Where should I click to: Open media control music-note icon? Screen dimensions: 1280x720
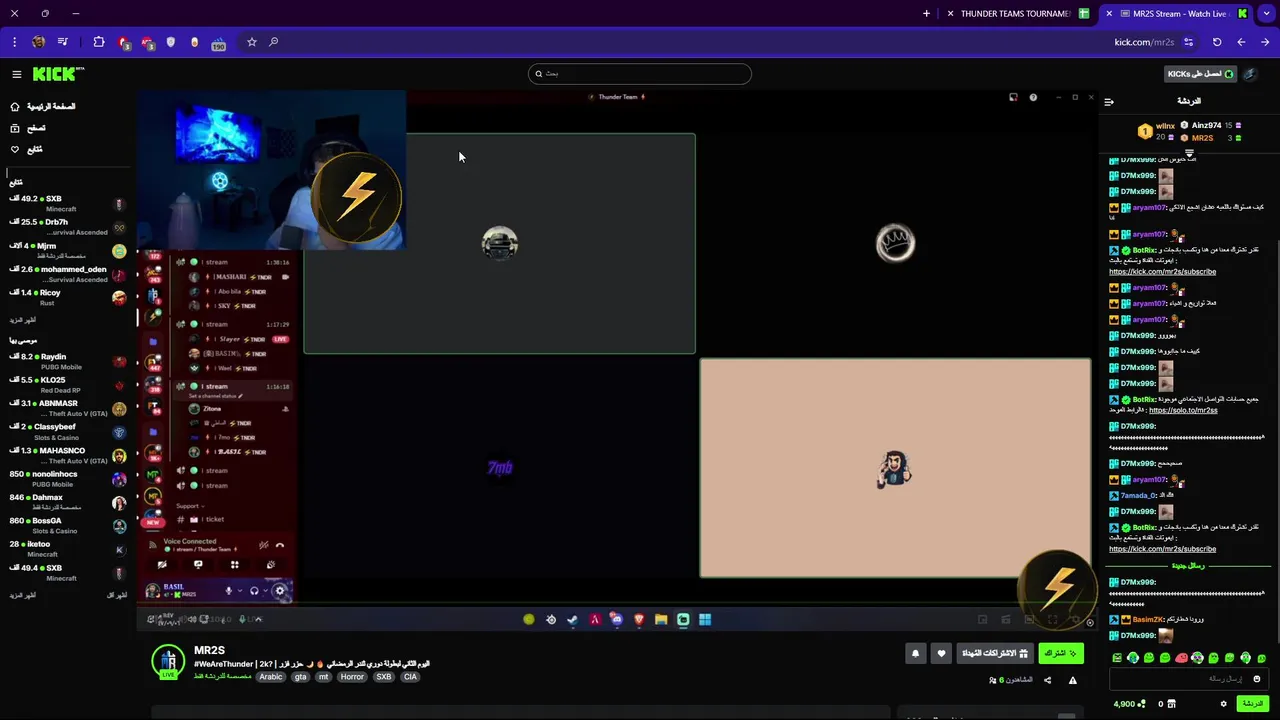coord(63,42)
